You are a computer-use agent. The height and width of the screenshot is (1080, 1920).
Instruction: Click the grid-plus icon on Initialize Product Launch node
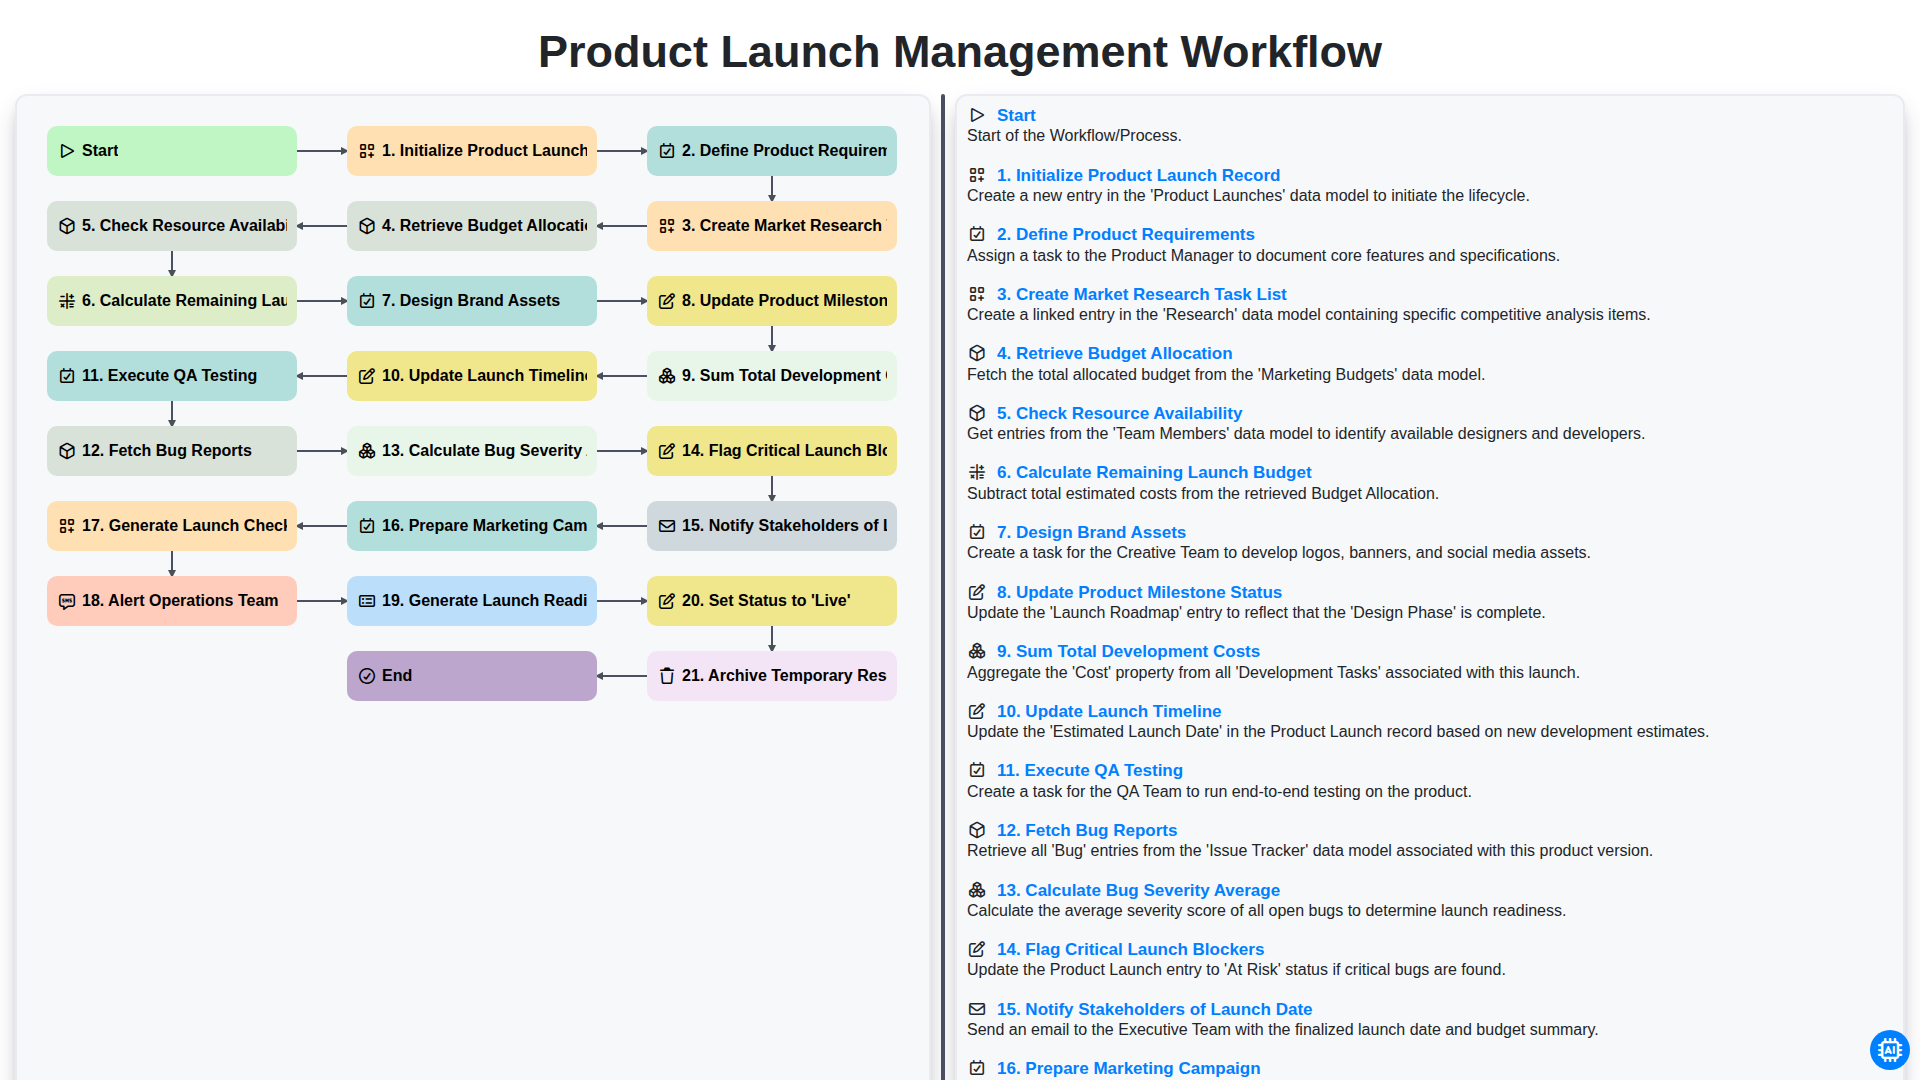[x=367, y=151]
